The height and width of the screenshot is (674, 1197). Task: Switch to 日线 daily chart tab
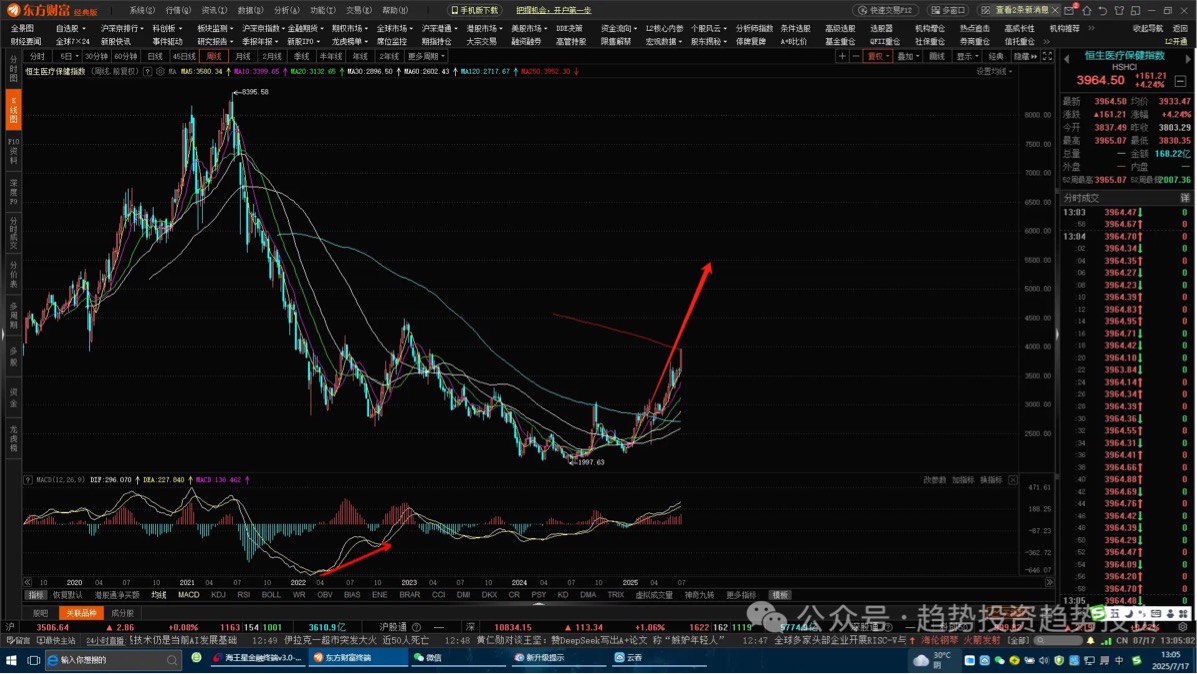click(x=155, y=56)
